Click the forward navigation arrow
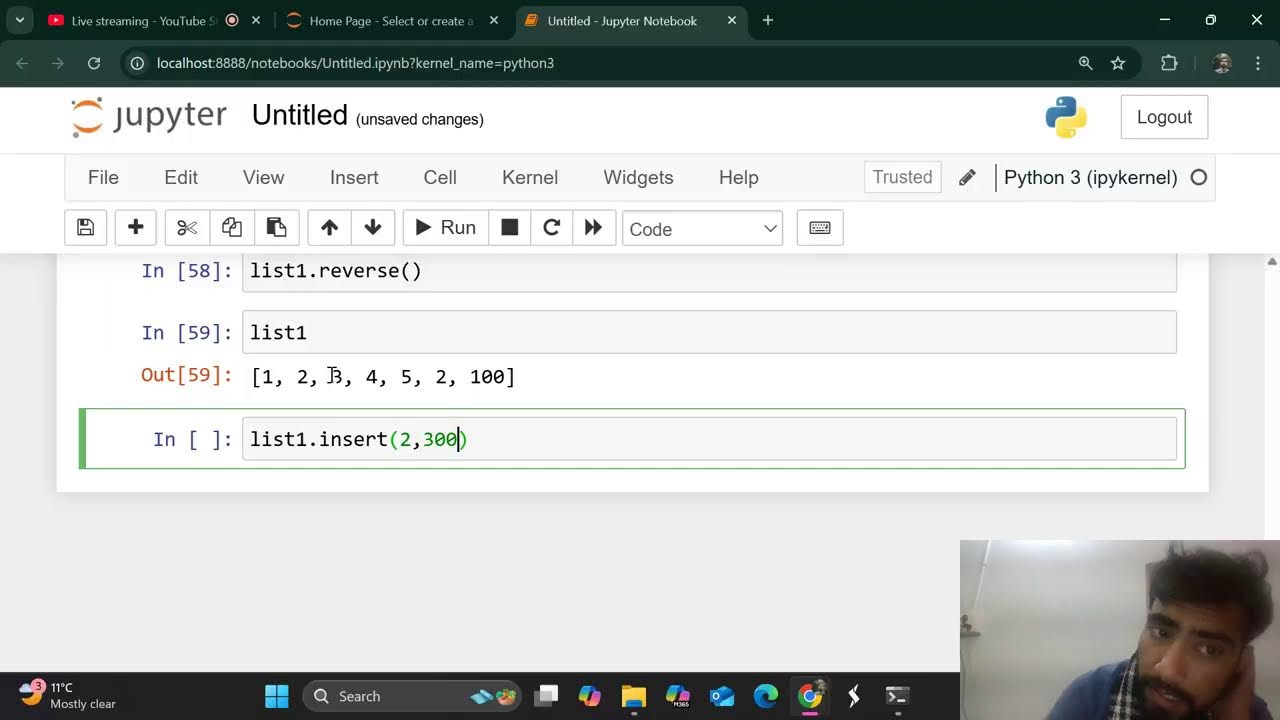The image size is (1280, 720). 58,63
